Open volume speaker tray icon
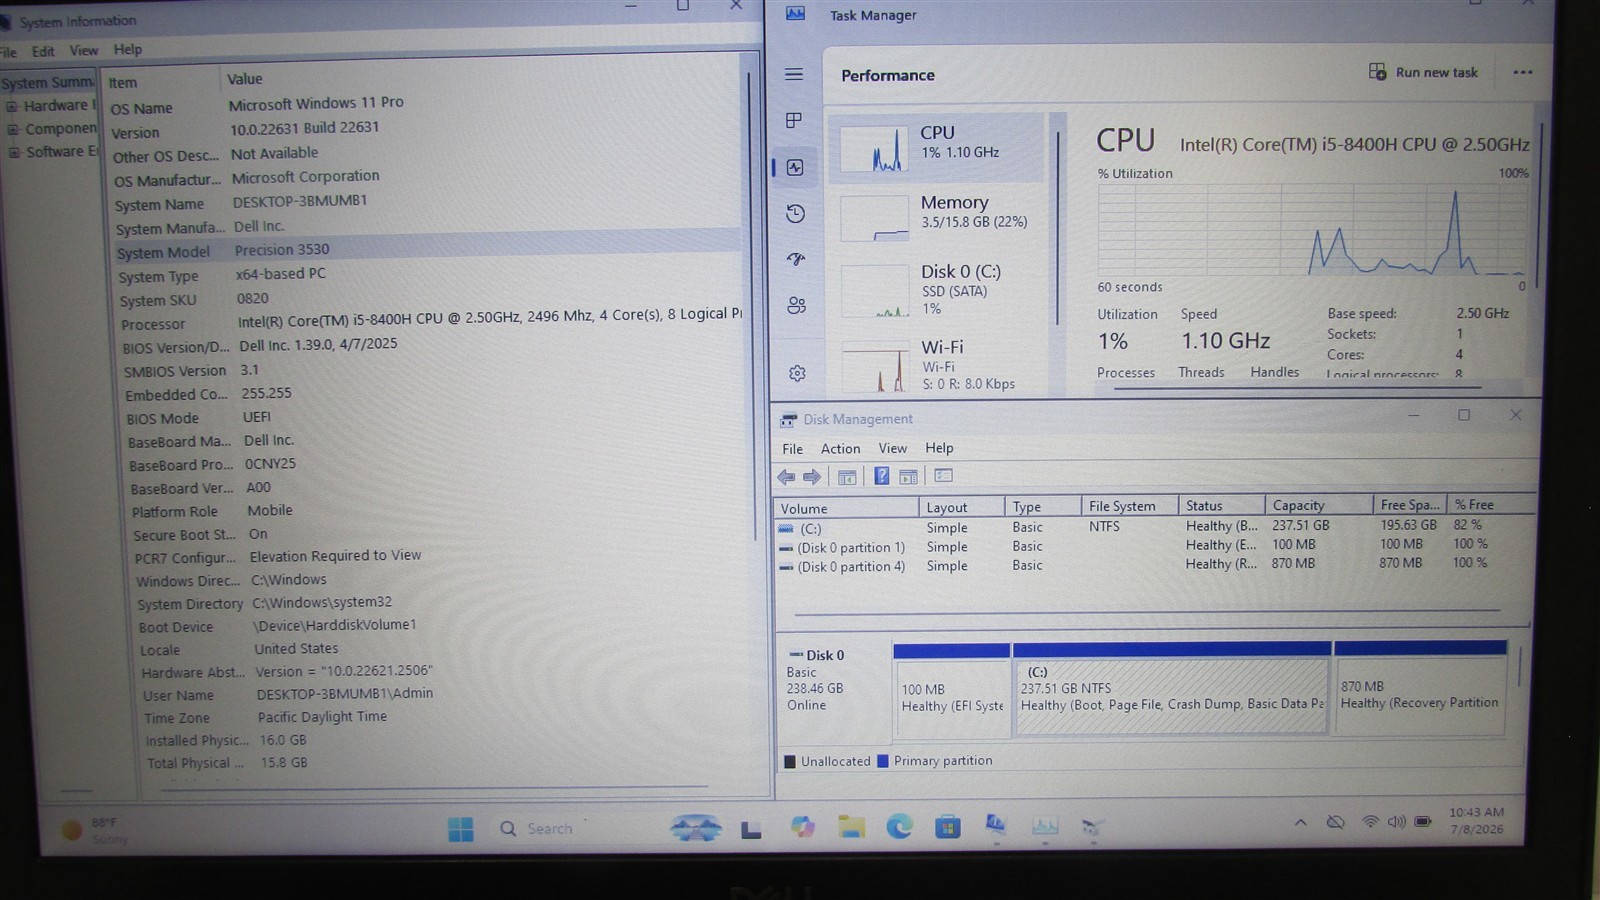Image resolution: width=1600 pixels, height=900 pixels. 1396,822
